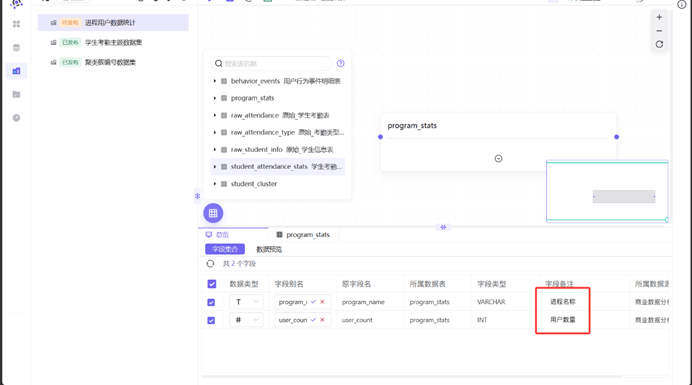Confirm the program_ alias with blue checkmark
This screenshot has width=692, height=385.
click(x=313, y=302)
